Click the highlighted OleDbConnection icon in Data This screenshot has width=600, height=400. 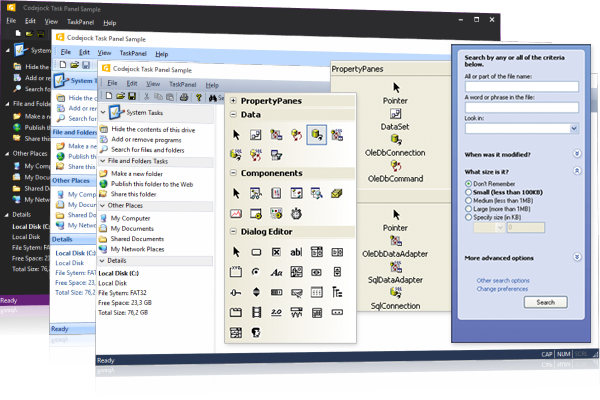point(317,133)
